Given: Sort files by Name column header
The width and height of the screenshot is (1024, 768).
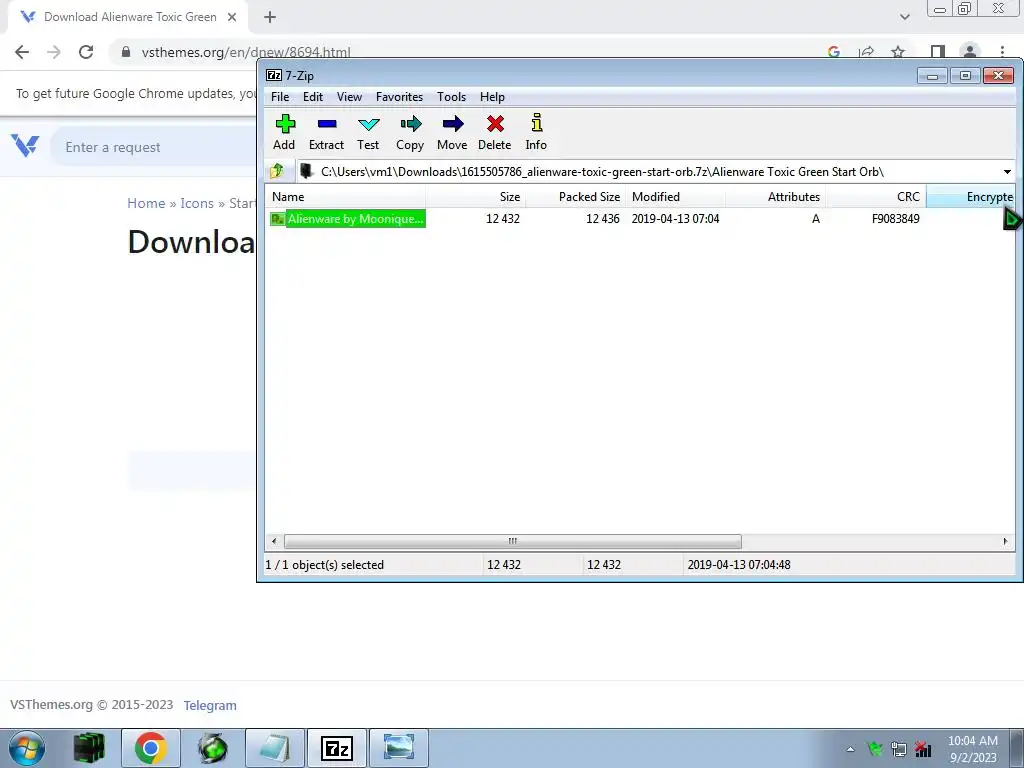Looking at the screenshot, I should click(x=345, y=197).
